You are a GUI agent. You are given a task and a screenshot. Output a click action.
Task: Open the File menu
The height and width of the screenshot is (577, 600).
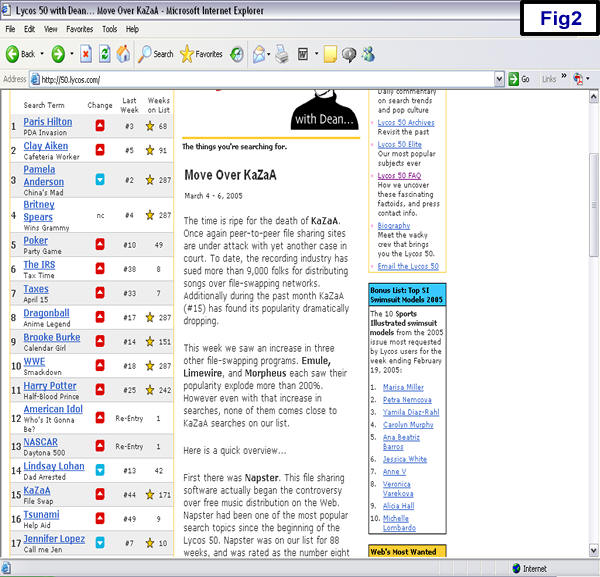[10, 29]
